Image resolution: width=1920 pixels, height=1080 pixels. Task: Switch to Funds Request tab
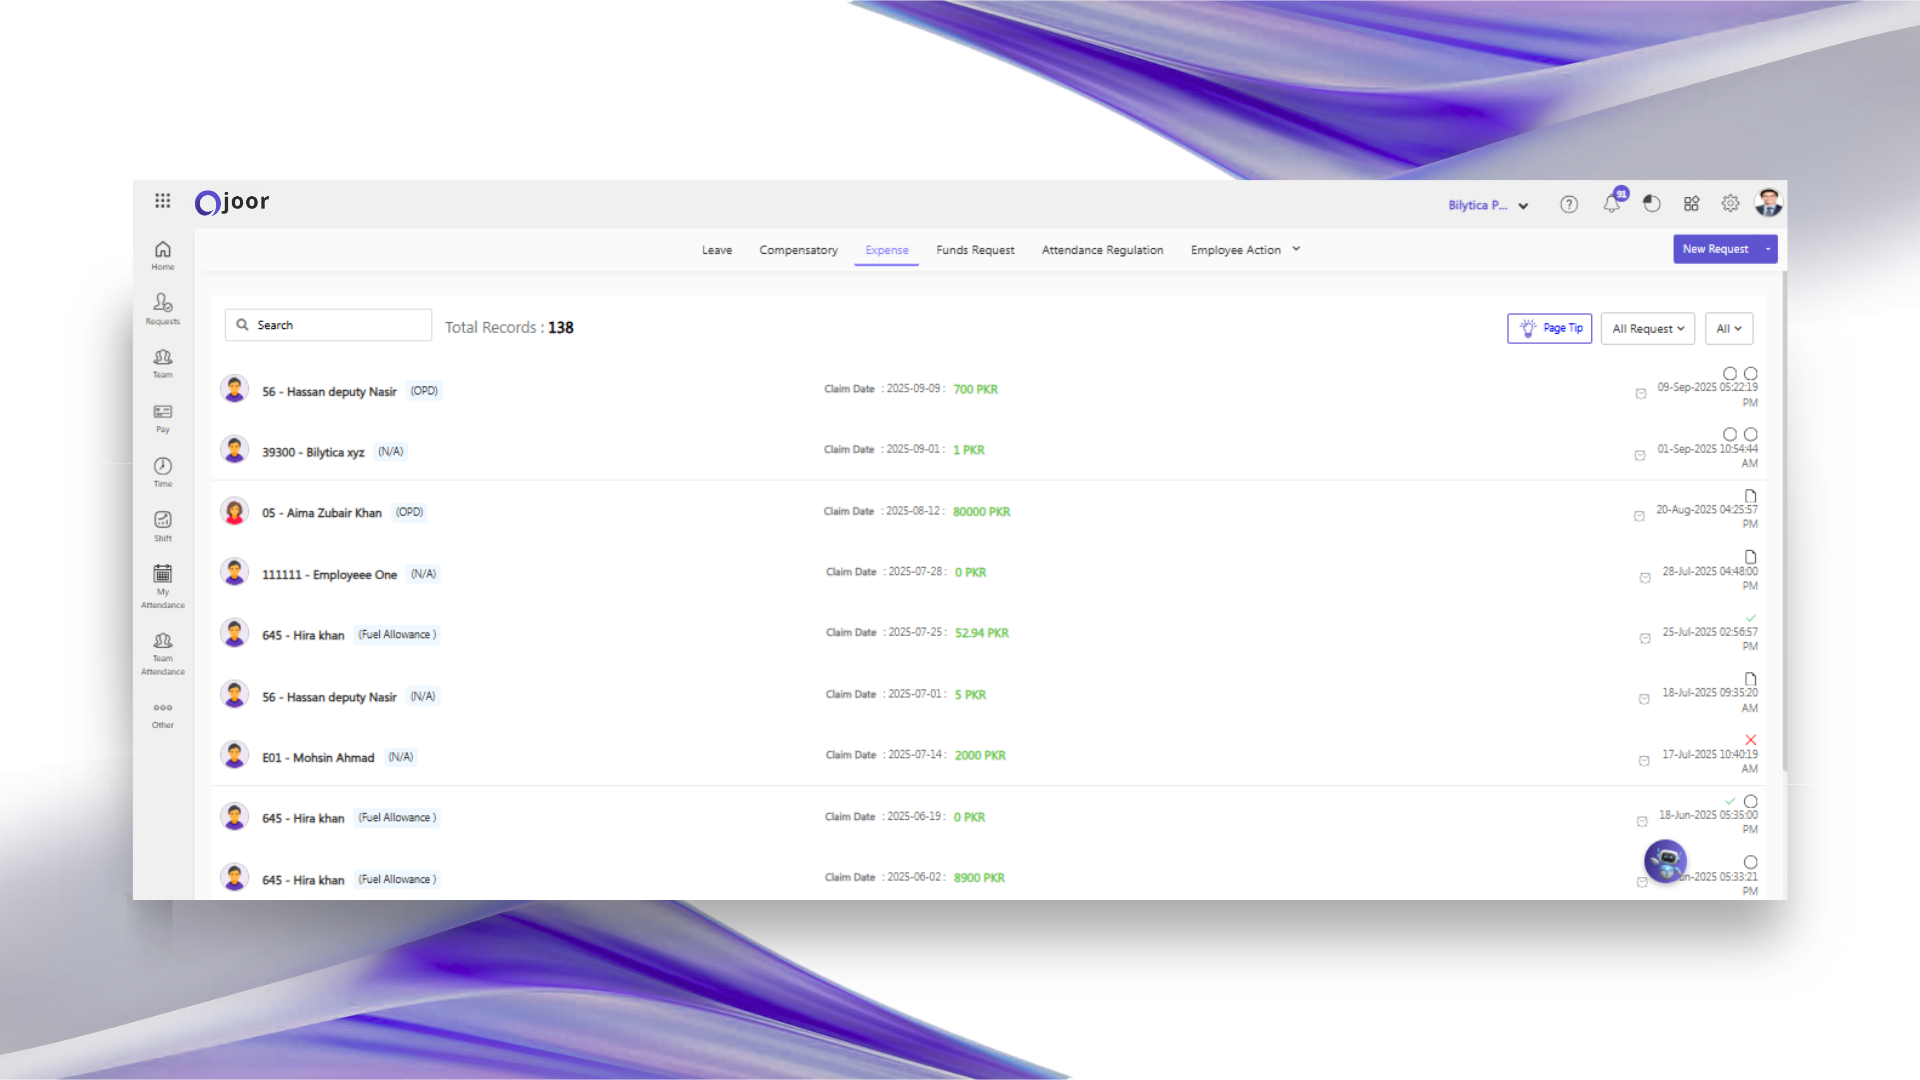(975, 250)
